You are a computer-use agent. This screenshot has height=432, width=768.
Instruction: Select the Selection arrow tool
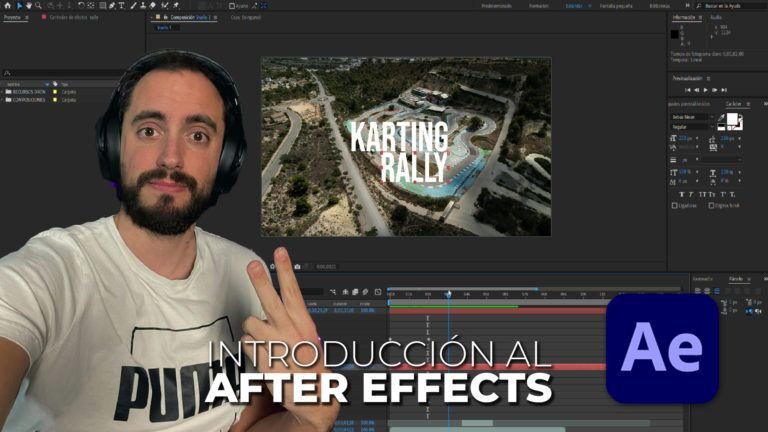click(20, 5)
